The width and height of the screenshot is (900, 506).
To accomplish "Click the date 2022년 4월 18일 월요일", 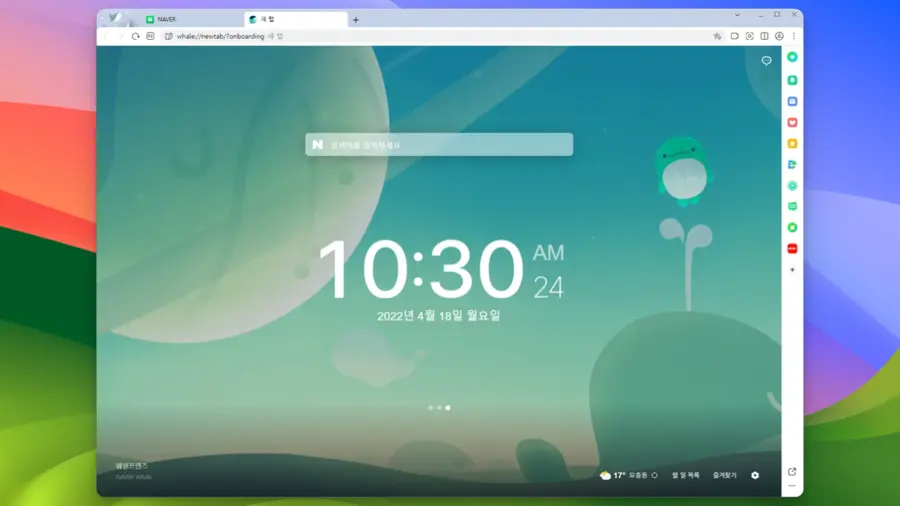I will pos(439,316).
